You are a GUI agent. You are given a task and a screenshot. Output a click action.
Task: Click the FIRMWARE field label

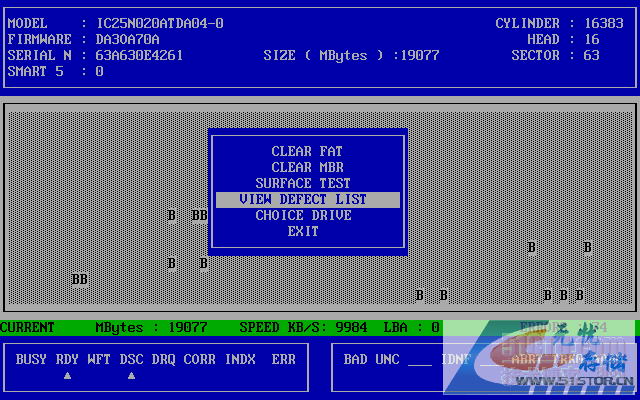(x=39, y=39)
